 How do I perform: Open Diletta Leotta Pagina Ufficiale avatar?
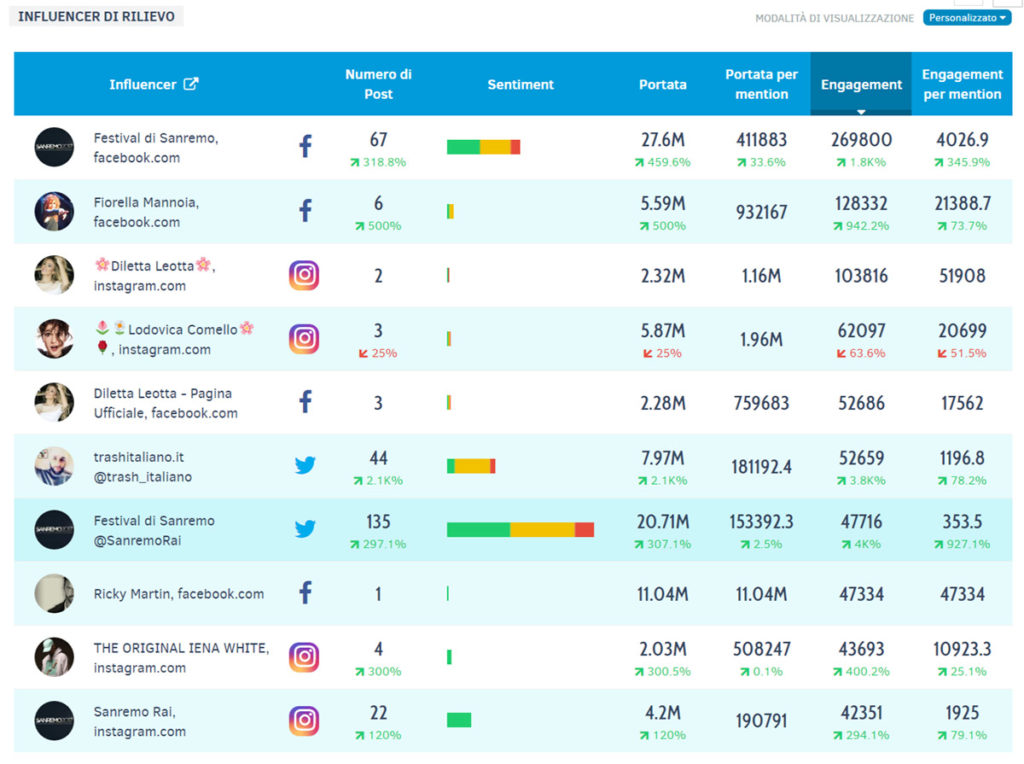[54, 402]
